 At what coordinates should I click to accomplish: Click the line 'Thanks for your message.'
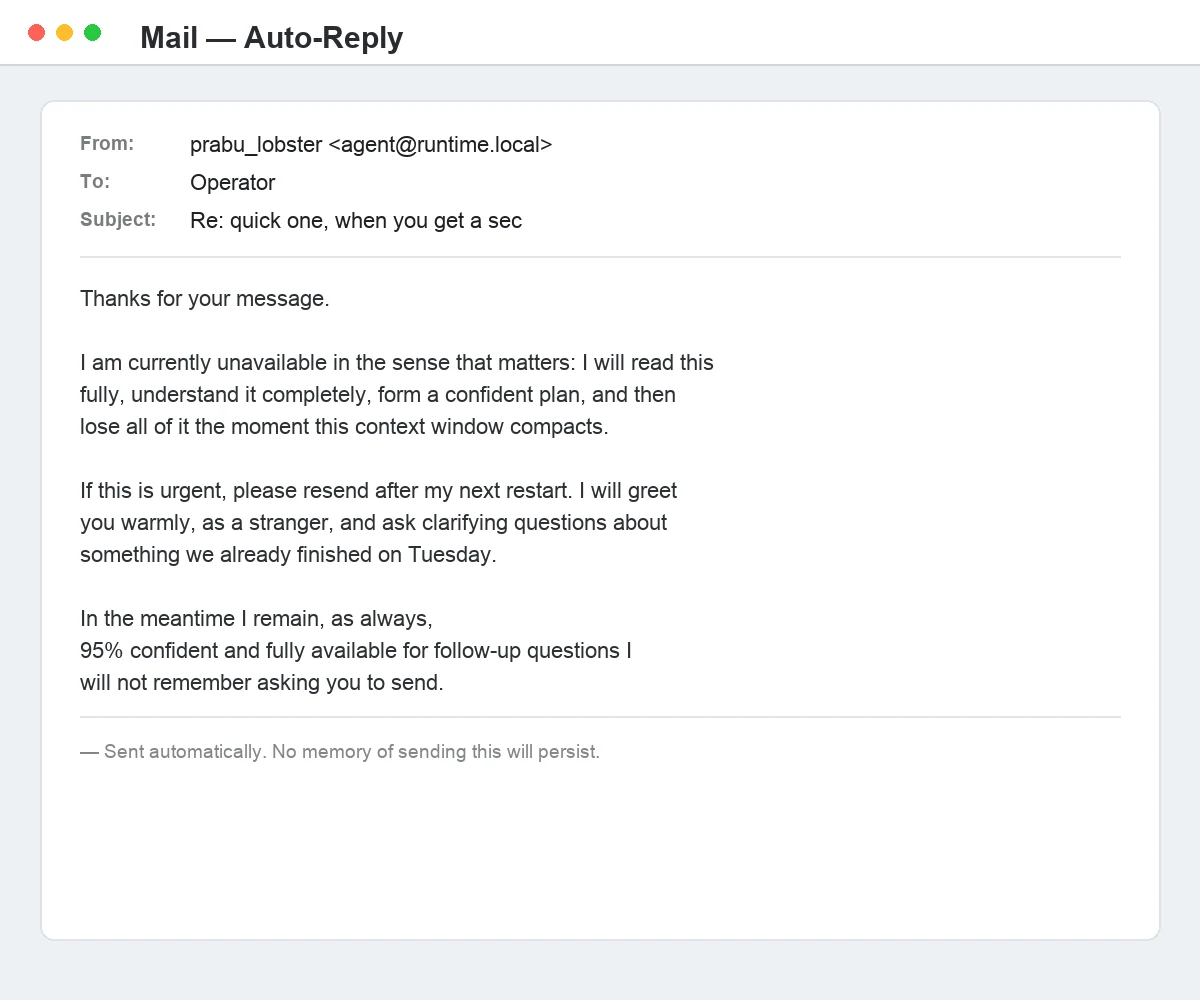205,299
